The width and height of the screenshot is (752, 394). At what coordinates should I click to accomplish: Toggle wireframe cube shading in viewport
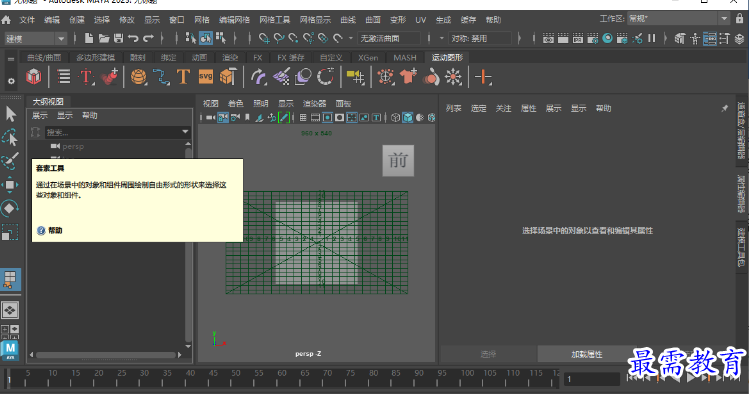pyautogui.click(x=395, y=117)
